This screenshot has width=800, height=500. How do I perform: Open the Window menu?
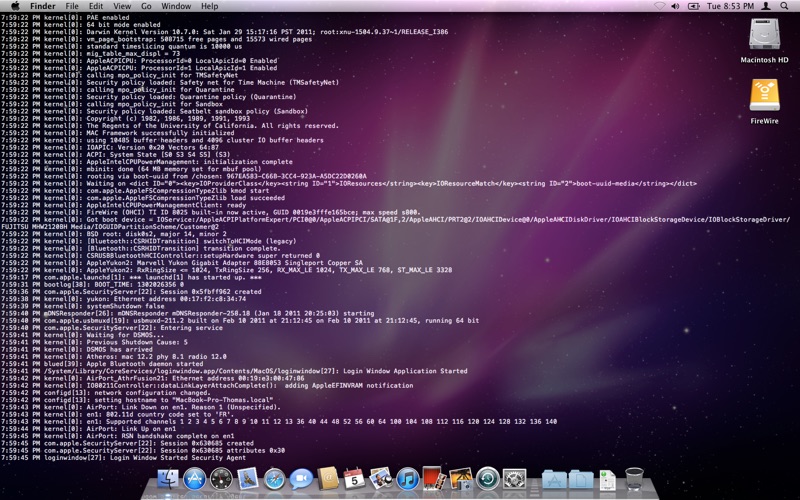coord(176,6)
